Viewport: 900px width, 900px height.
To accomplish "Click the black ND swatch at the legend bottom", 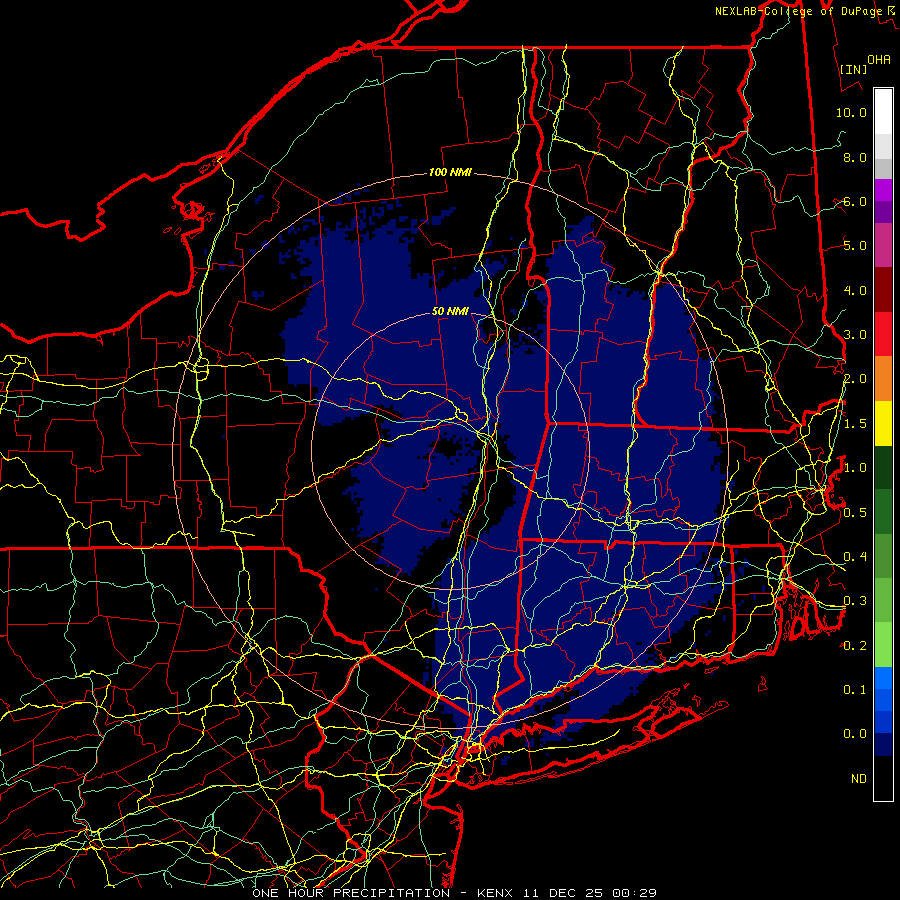I will click(883, 778).
